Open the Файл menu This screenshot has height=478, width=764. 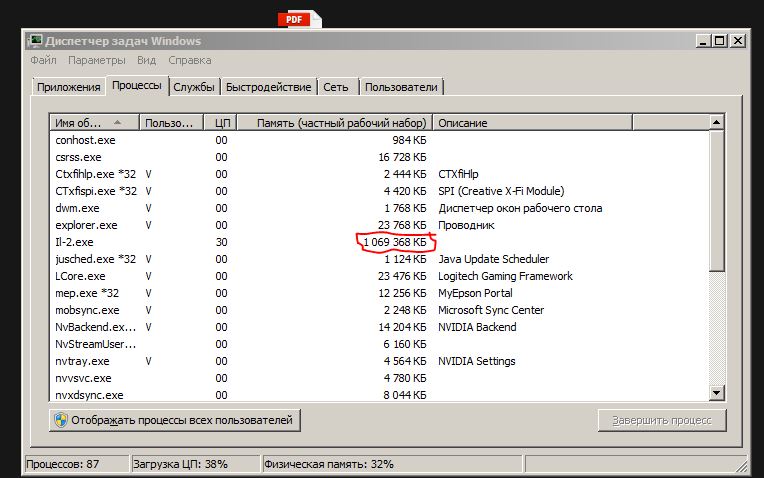(x=43, y=60)
